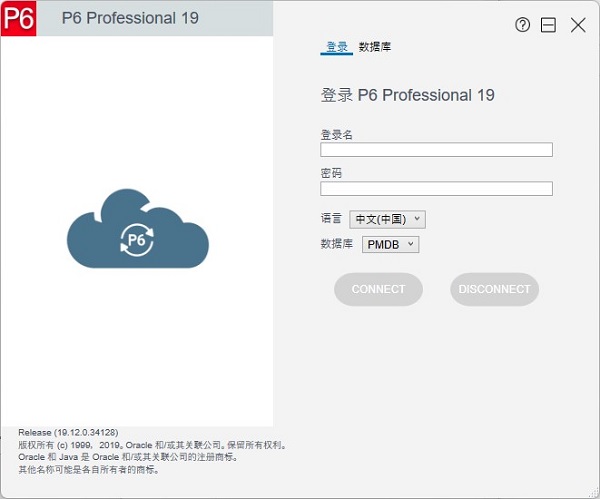Click the Release (19.12.0.34128) version text
This screenshot has height=499, width=600.
[68, 432]
